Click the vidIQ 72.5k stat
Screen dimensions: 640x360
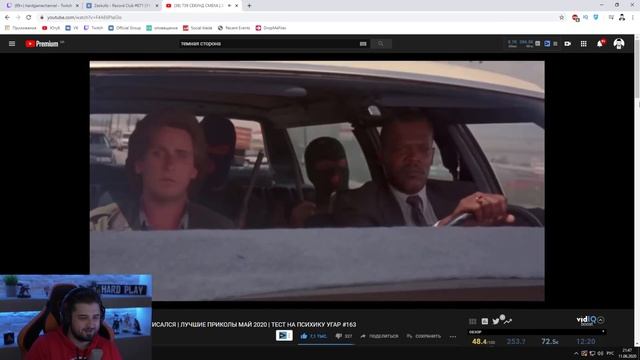tap(550, 341)
